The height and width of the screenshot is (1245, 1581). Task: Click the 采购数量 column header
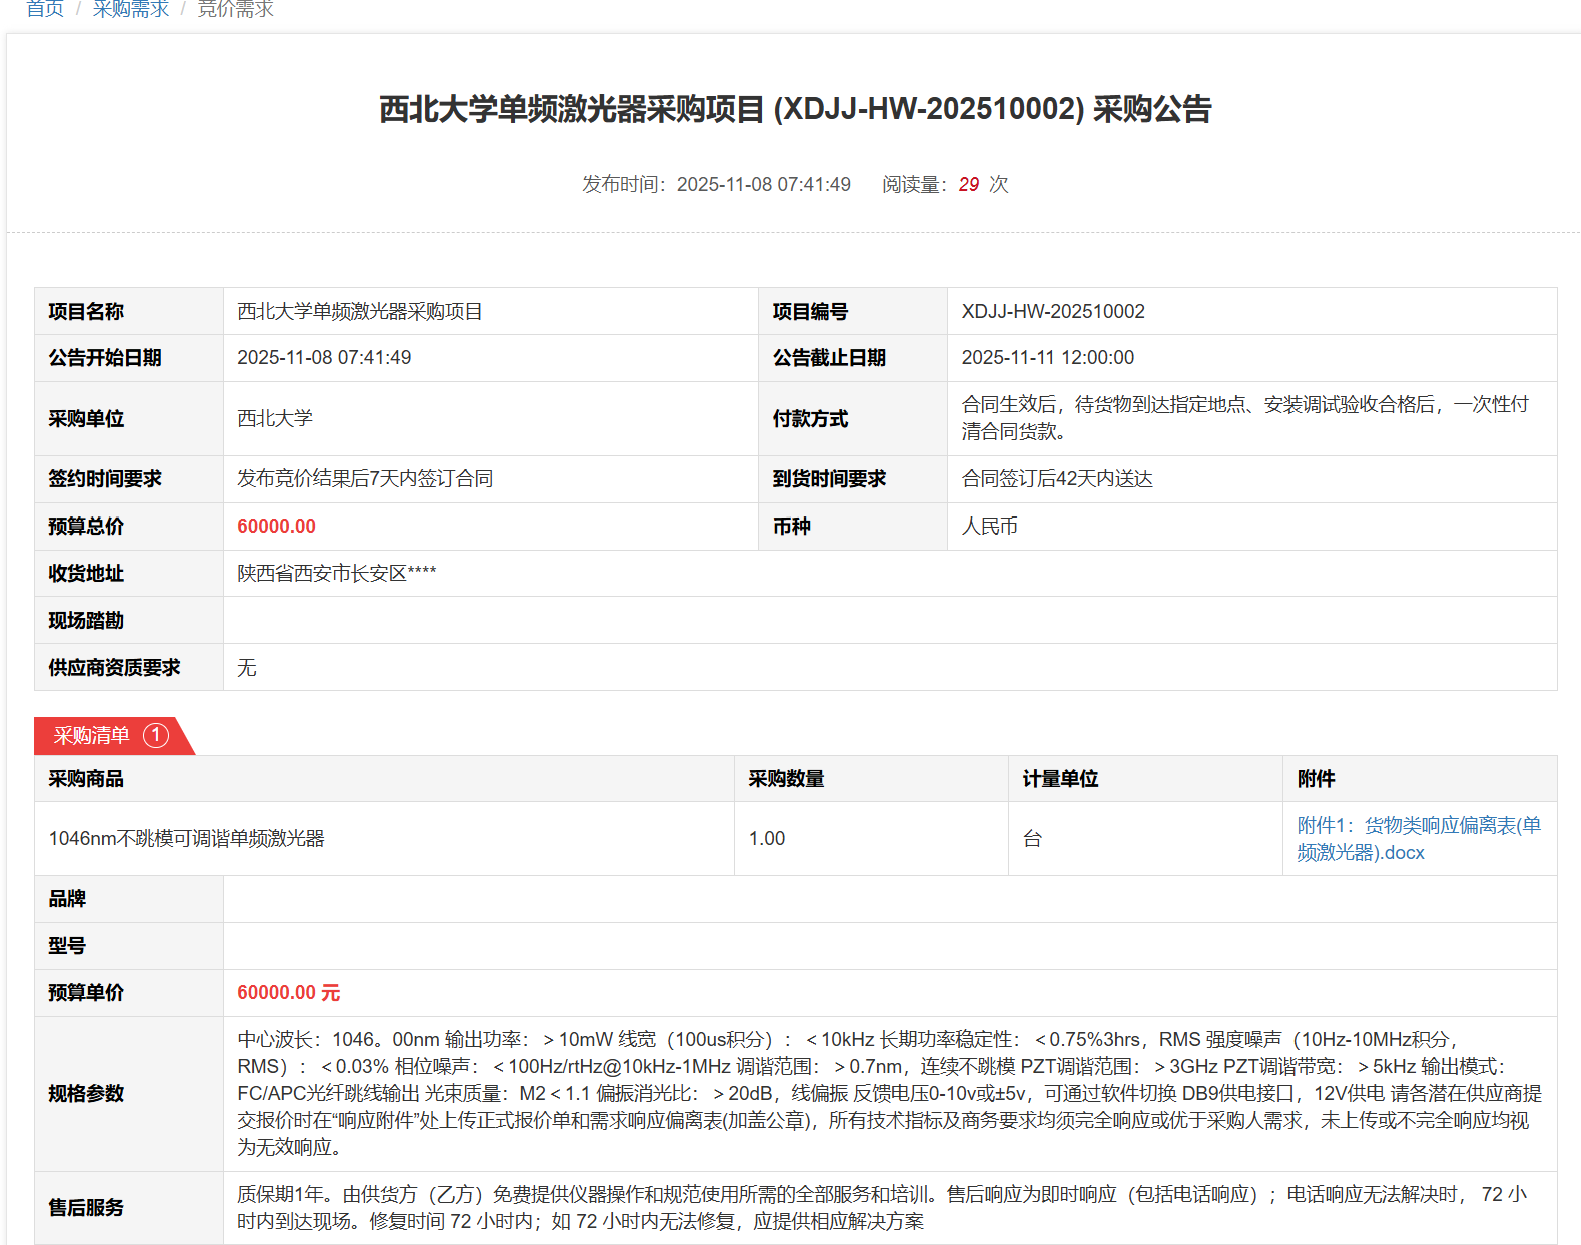786,779
